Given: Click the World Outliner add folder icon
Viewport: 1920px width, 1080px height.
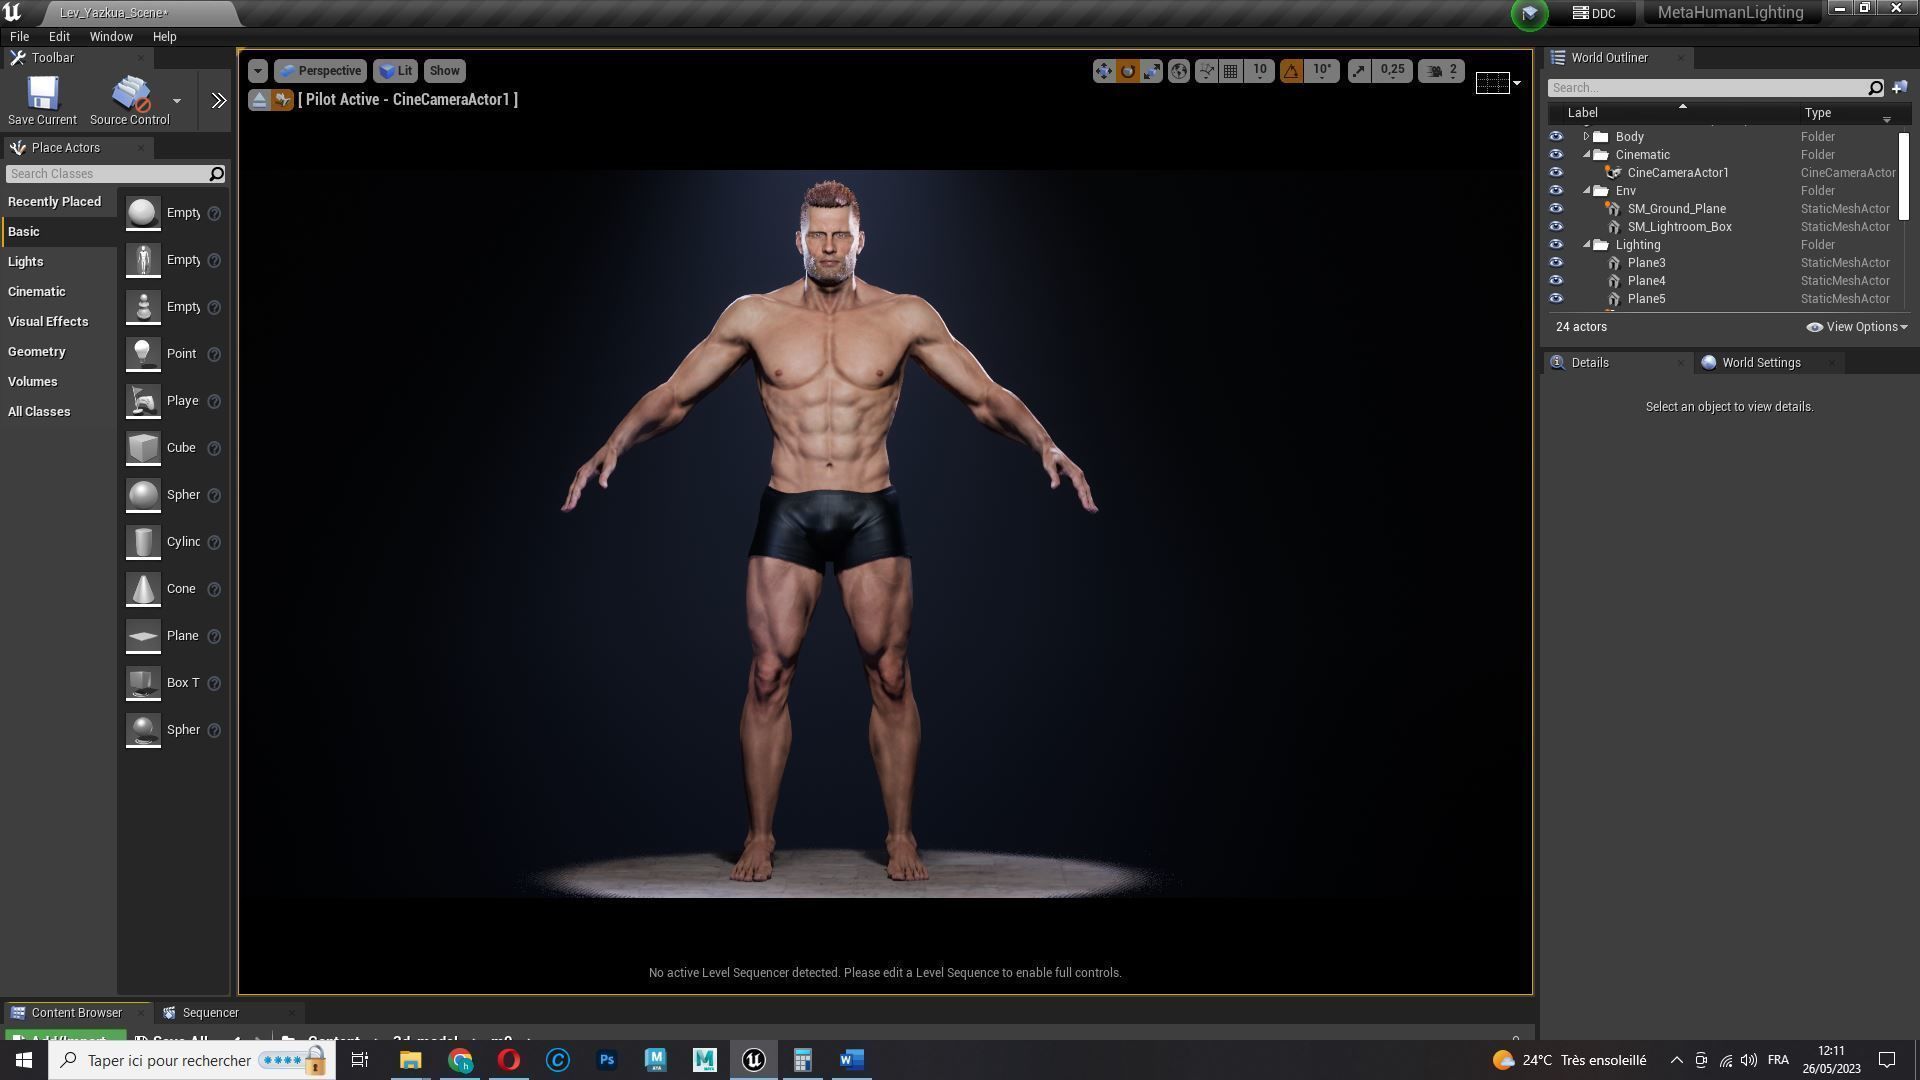Looking at the screenshot, I should (x=1899, y=88).
